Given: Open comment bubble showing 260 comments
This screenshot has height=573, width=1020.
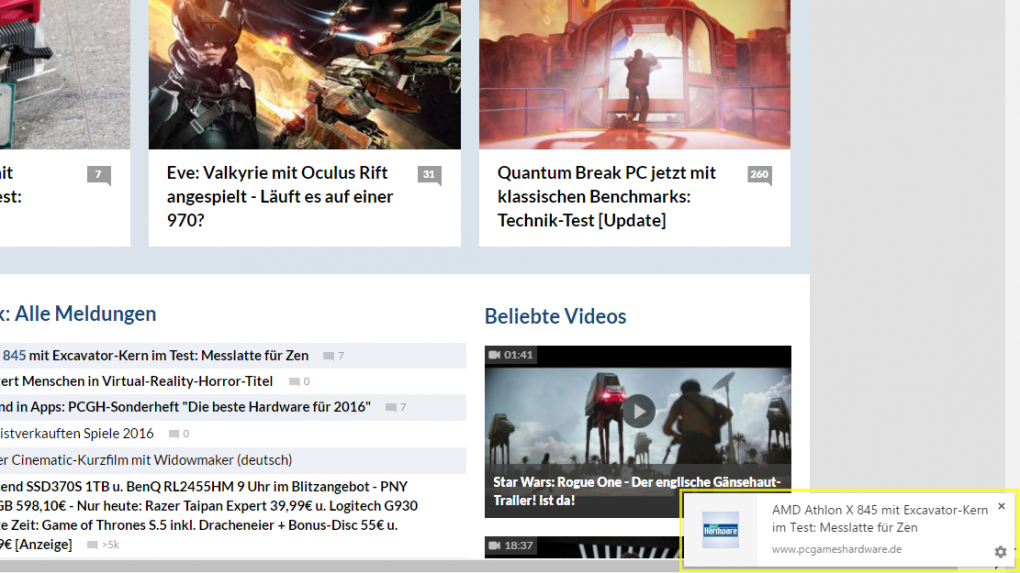Looking at the screenshot, I should (759, 175).
